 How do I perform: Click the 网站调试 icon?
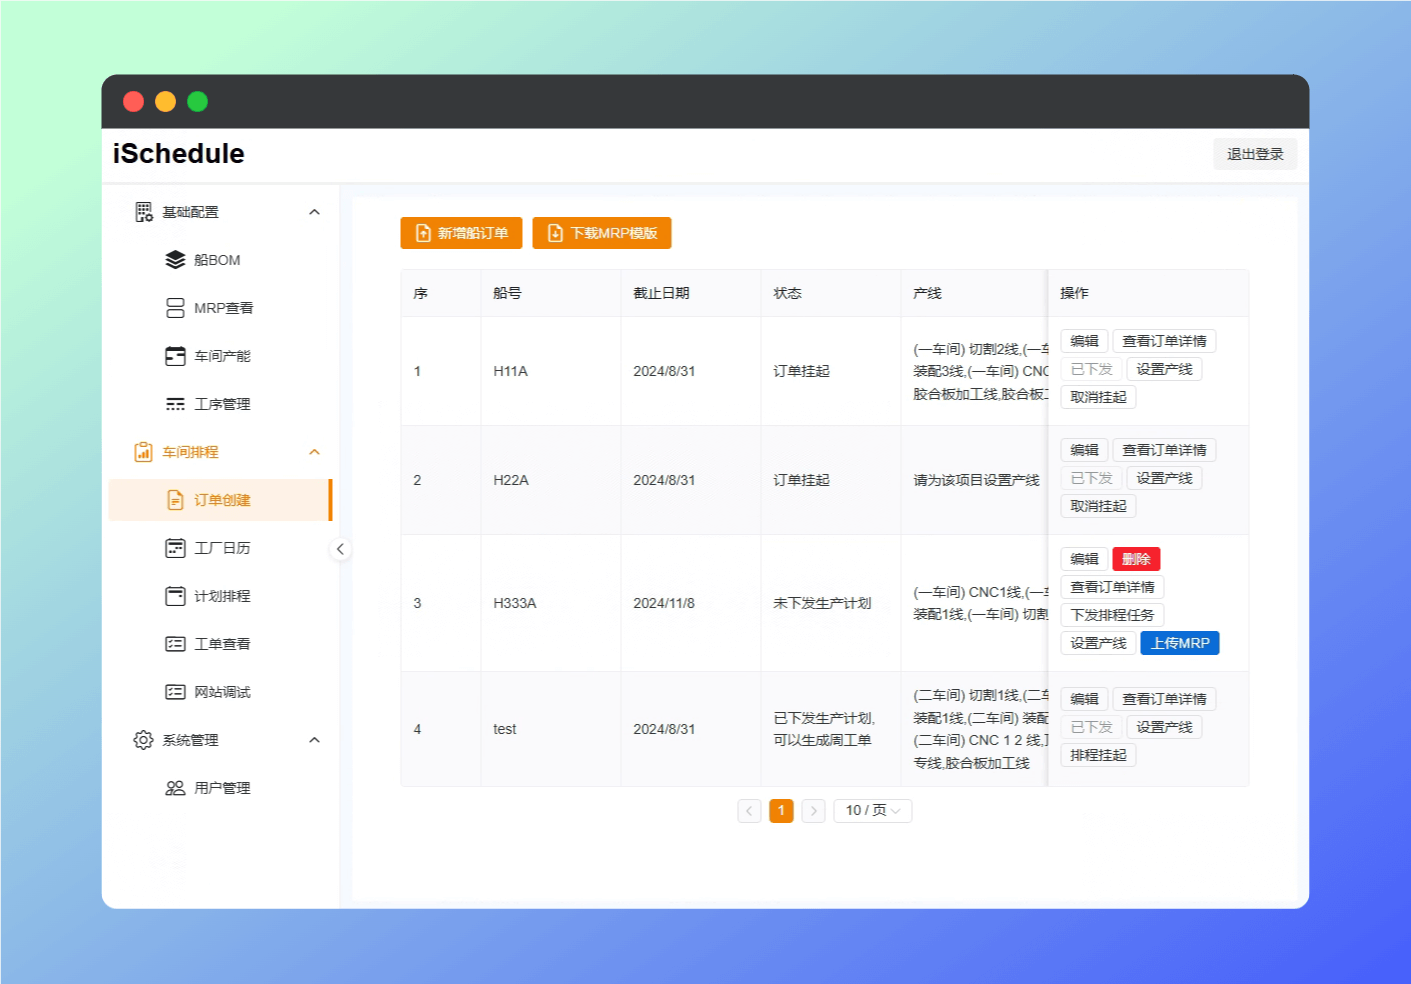point(175,692)
